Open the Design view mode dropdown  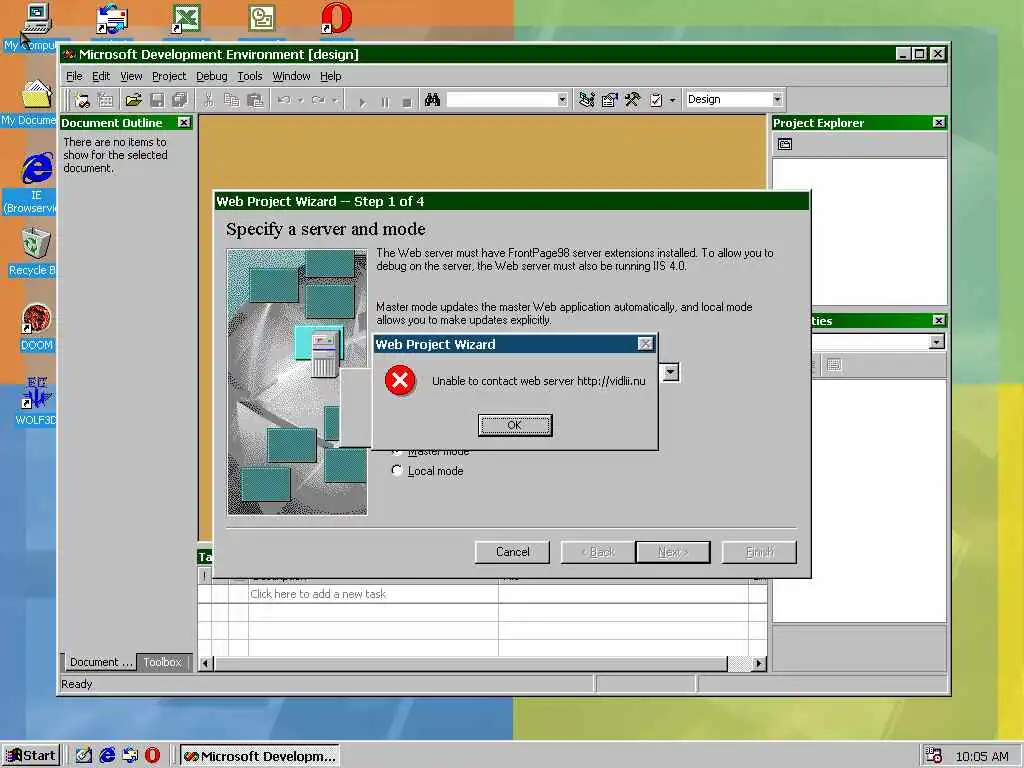777,99
